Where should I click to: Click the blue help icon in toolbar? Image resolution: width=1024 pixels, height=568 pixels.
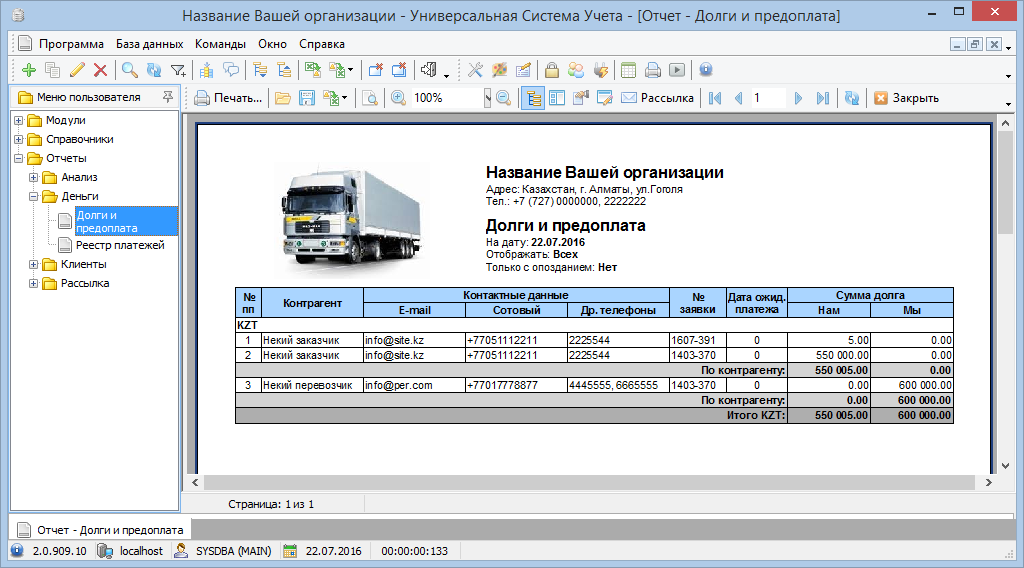coord(706,70)
